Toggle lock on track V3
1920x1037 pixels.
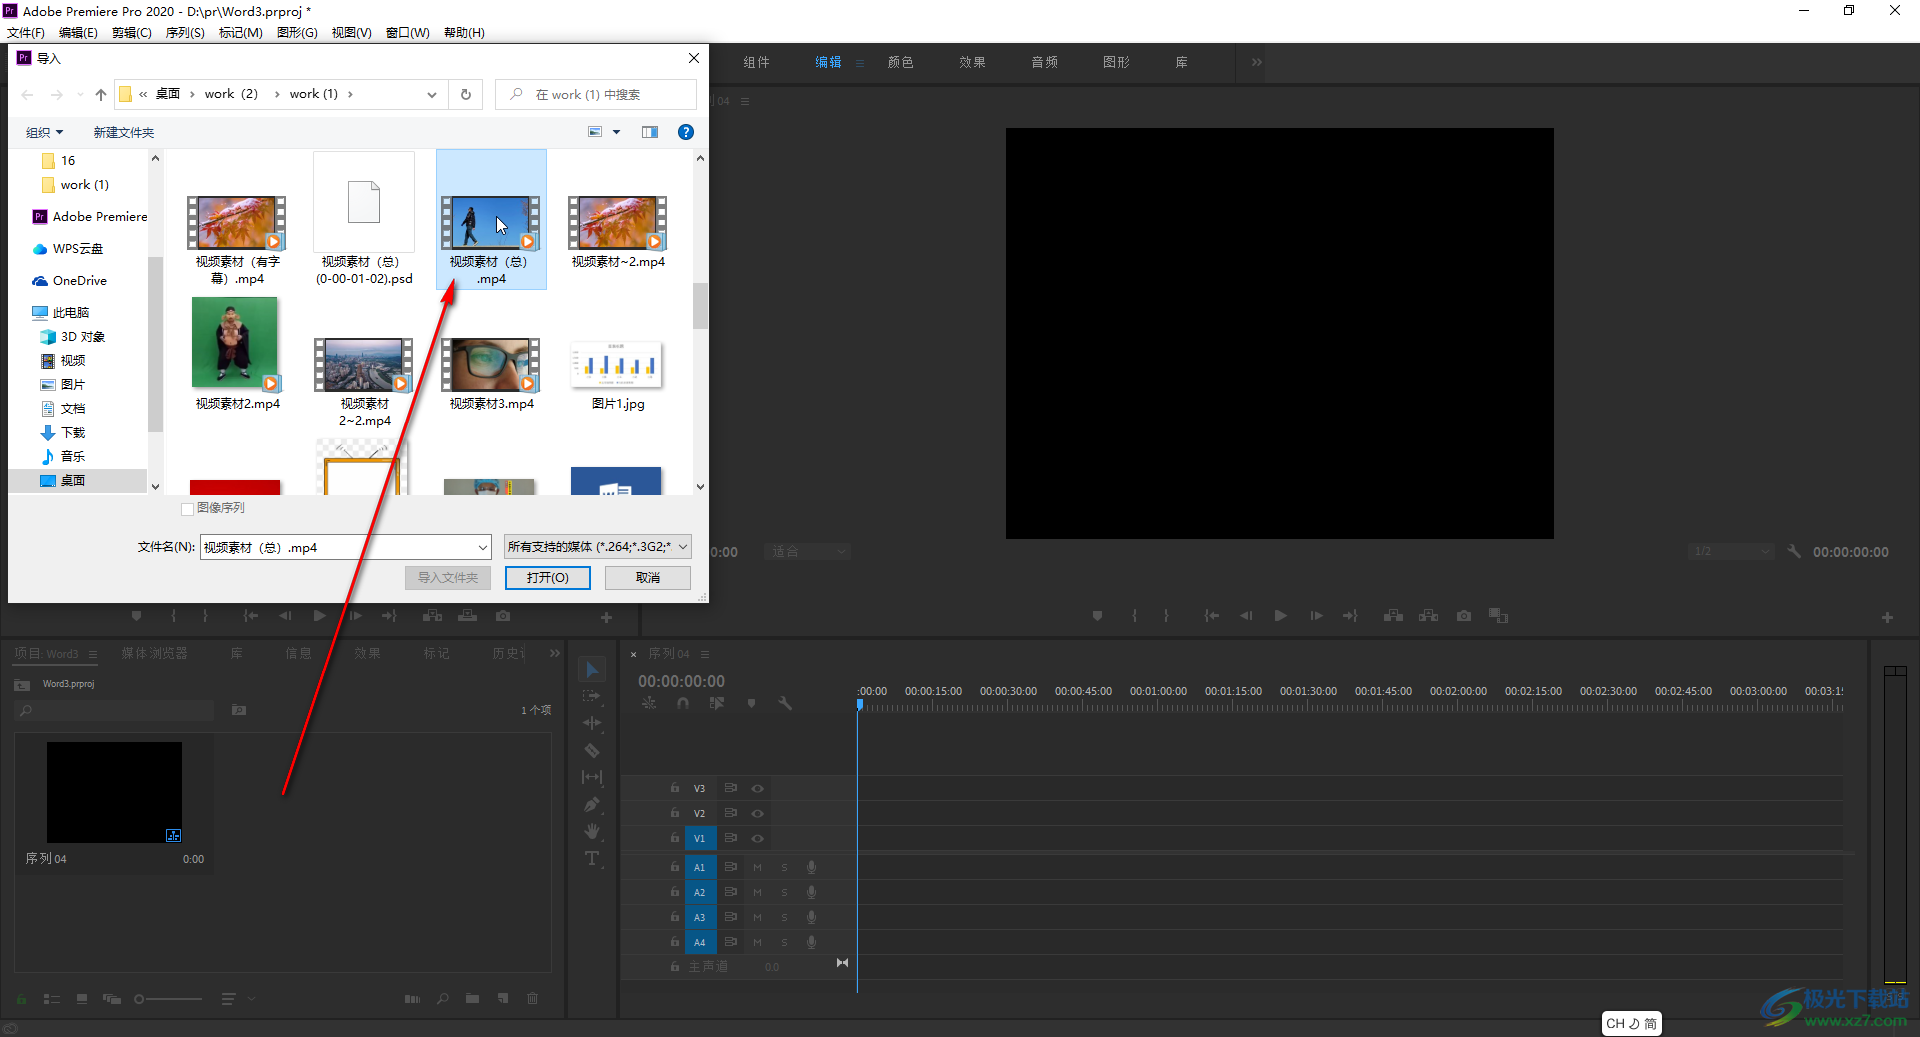pos(674,788)
